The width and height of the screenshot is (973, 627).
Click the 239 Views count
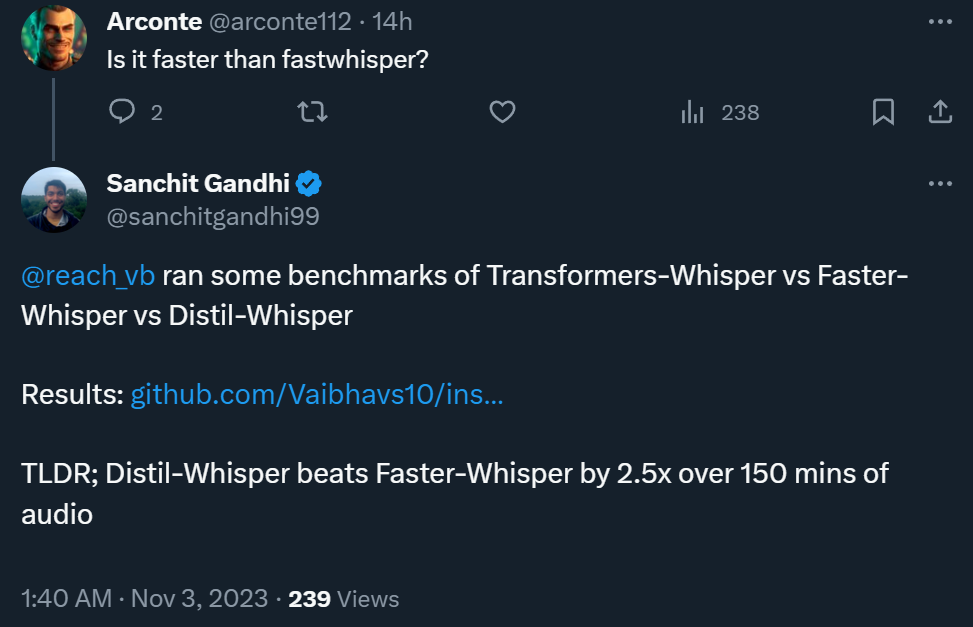pos(343,599)
